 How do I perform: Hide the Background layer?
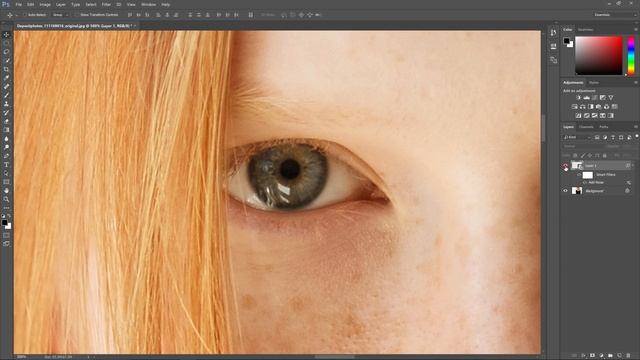(x=565, y=191)
